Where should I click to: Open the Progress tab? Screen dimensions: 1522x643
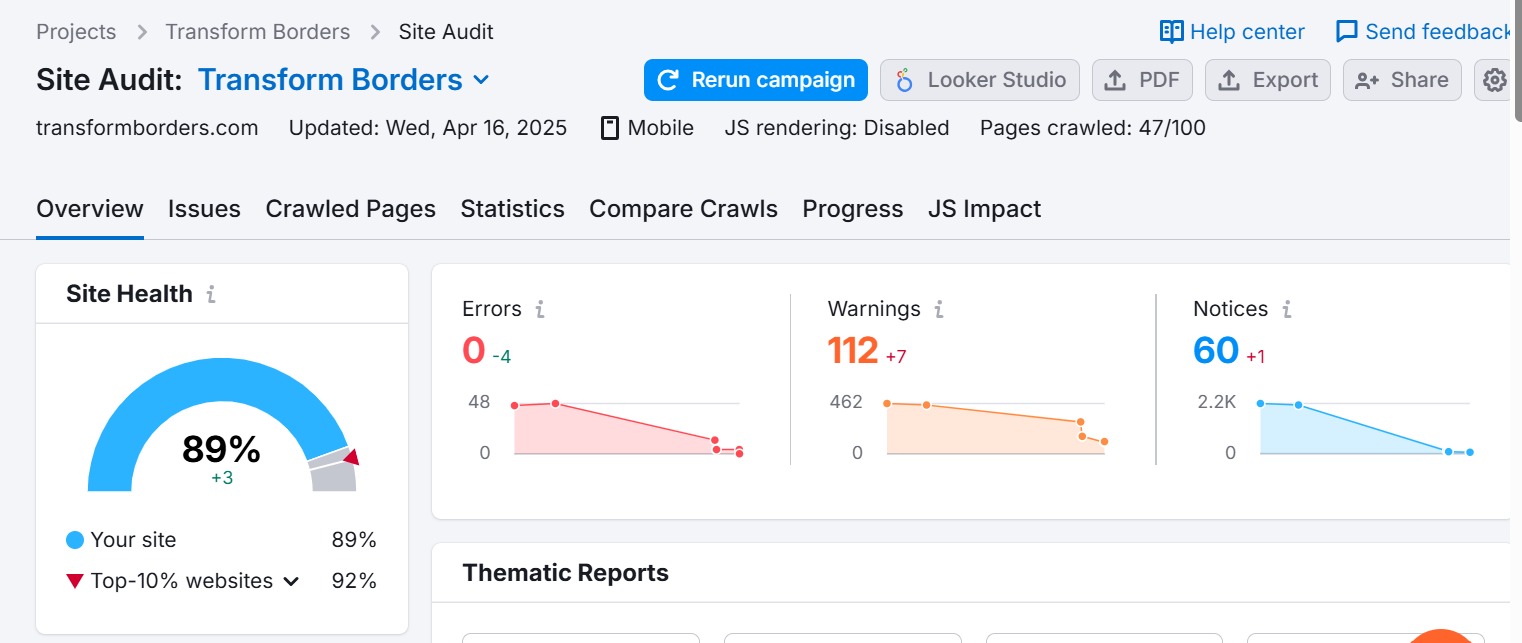click(853, 209)
